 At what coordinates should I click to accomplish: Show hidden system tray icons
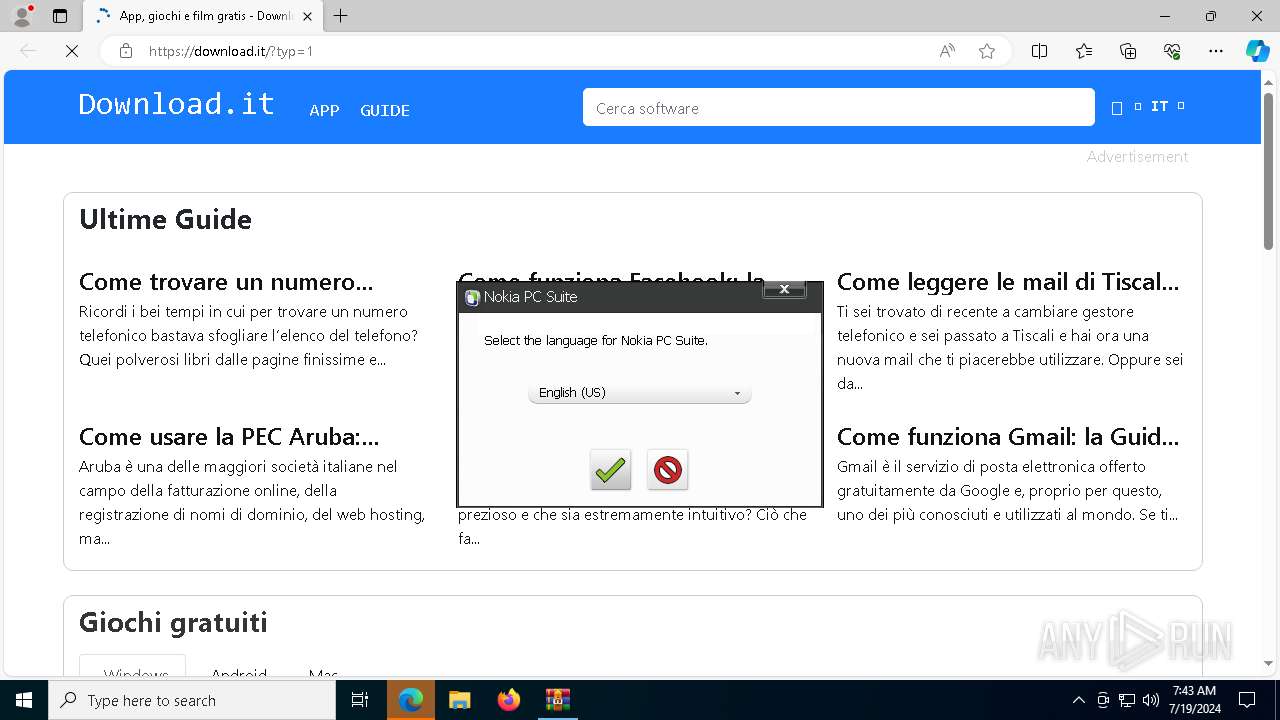(1078, 700)
